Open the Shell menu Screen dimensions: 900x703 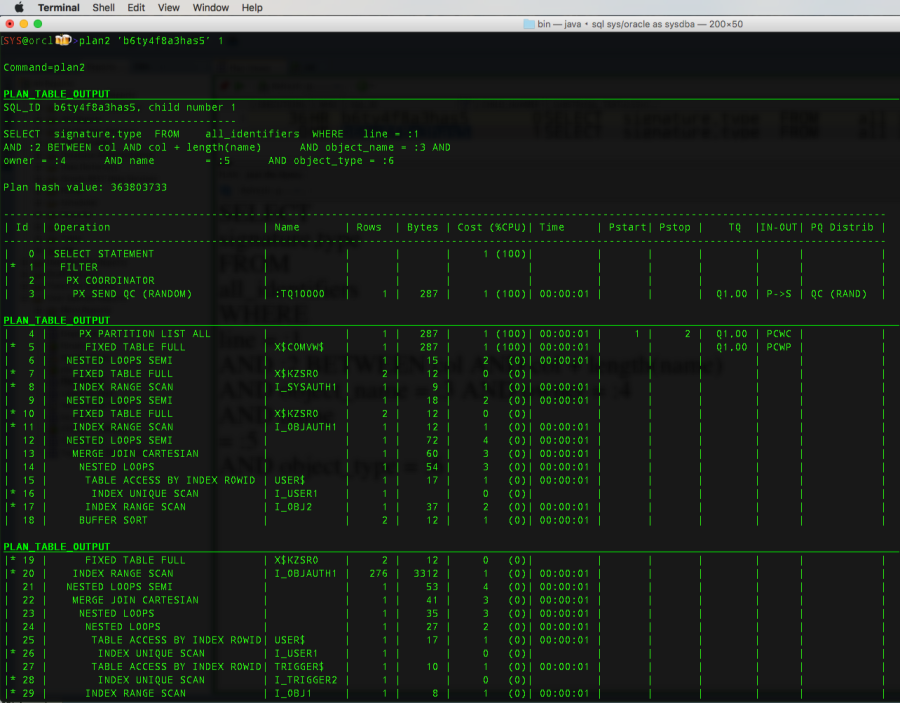click(x=103, y=7)
